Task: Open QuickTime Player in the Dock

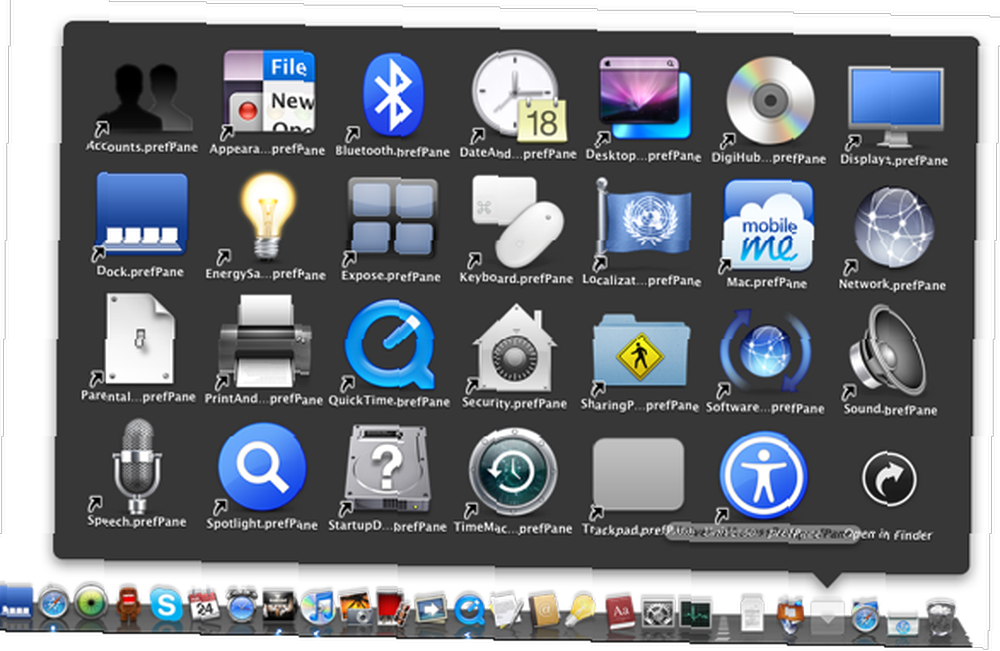Action: tap(469, 610)
